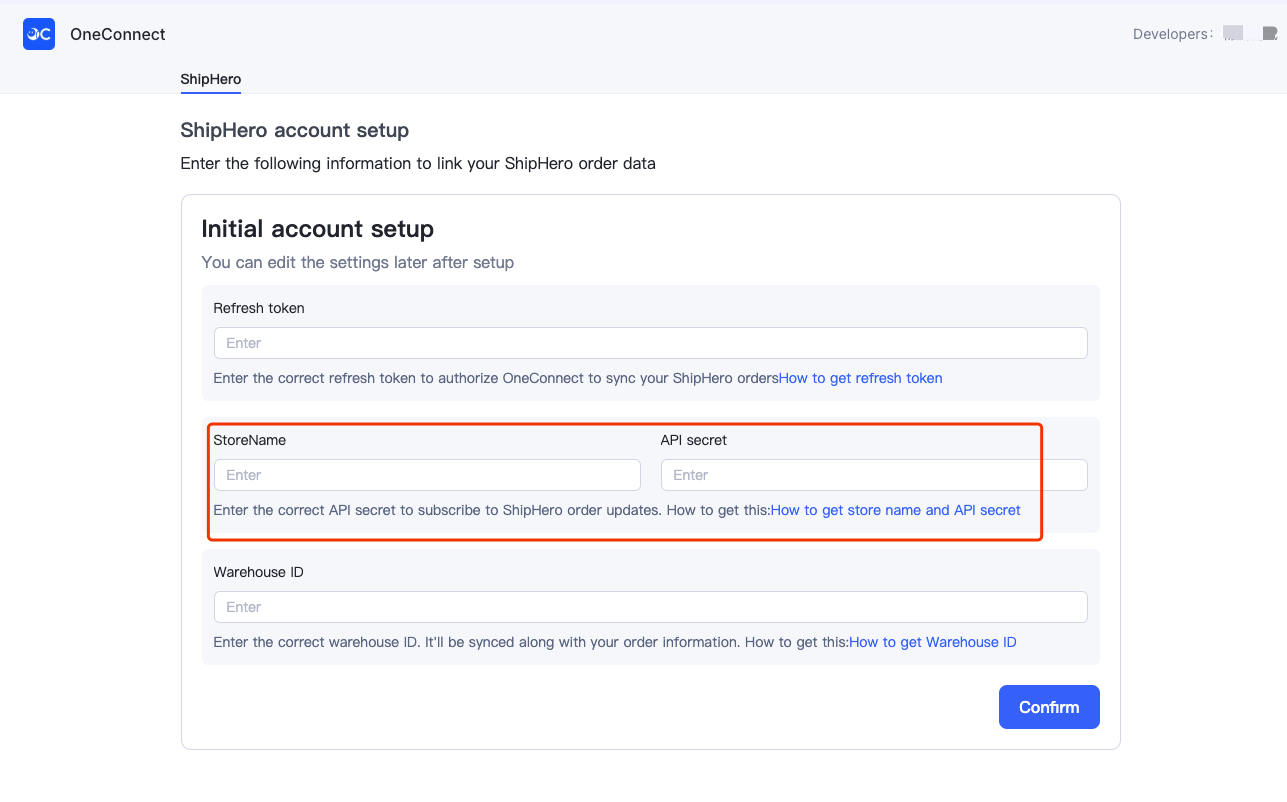
Task: Click the Developers label in header
Action: click(x=1172, y=34)
